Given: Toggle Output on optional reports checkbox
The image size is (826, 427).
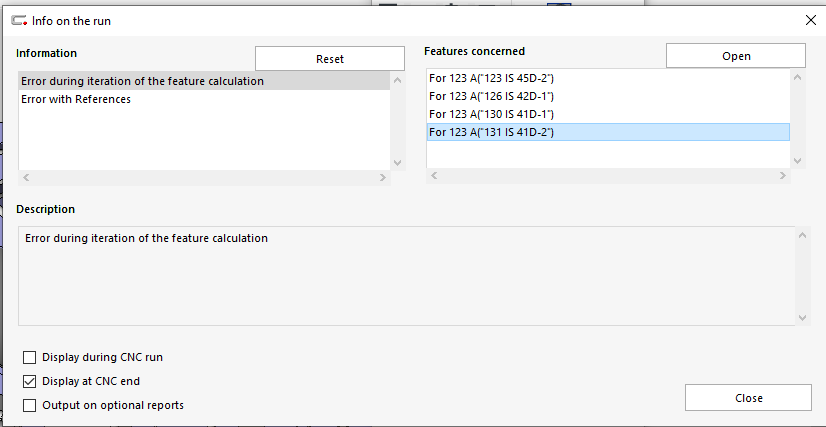Looking at the screenshot, I should tap(30, 405).
